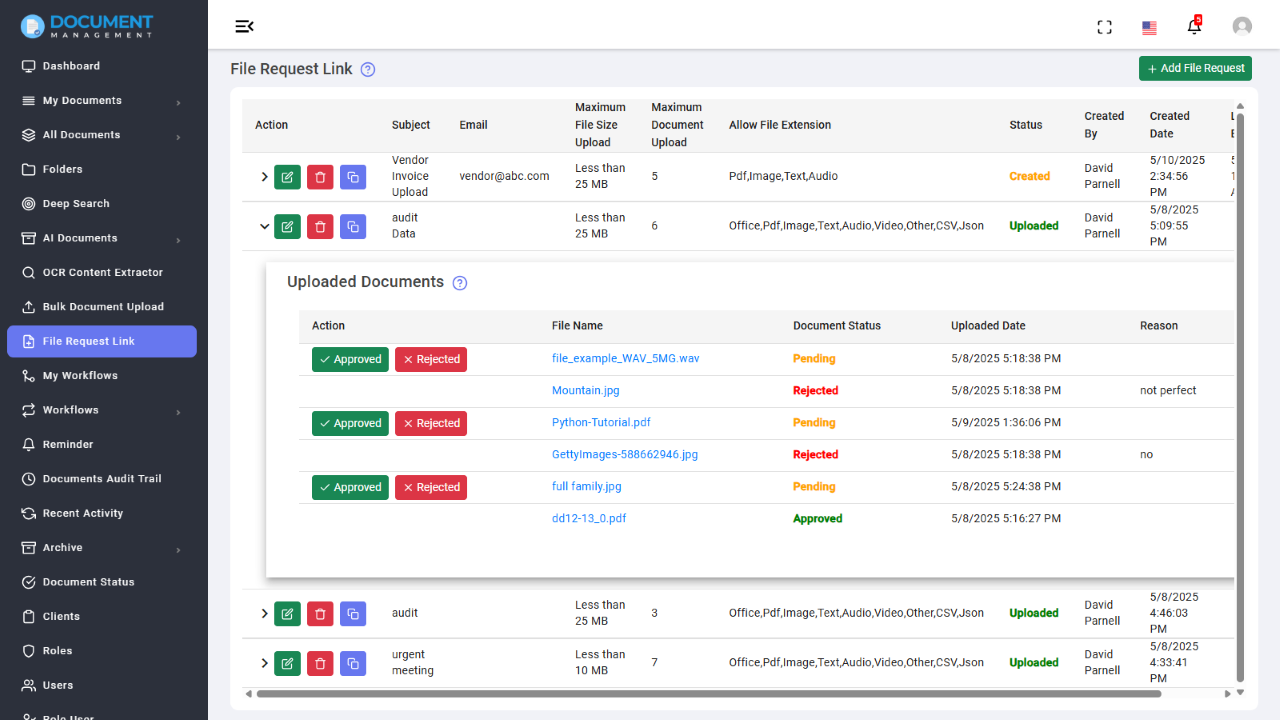1280x720 pixels.
Task: Open the notification bell
Action: point(1194,27)
